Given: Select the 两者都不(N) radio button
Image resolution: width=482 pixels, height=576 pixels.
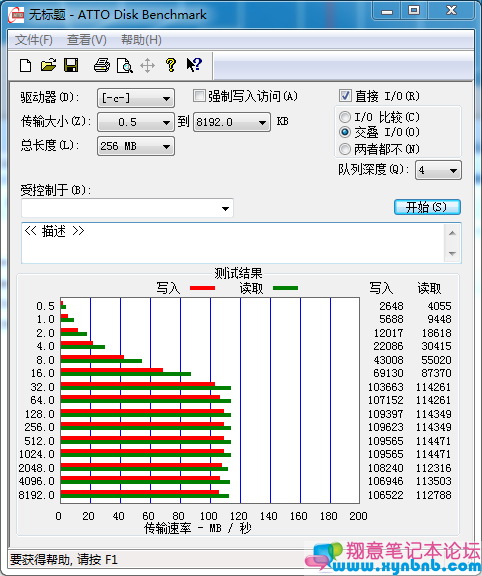Looking at the screenshot, I should click(345, 149).
